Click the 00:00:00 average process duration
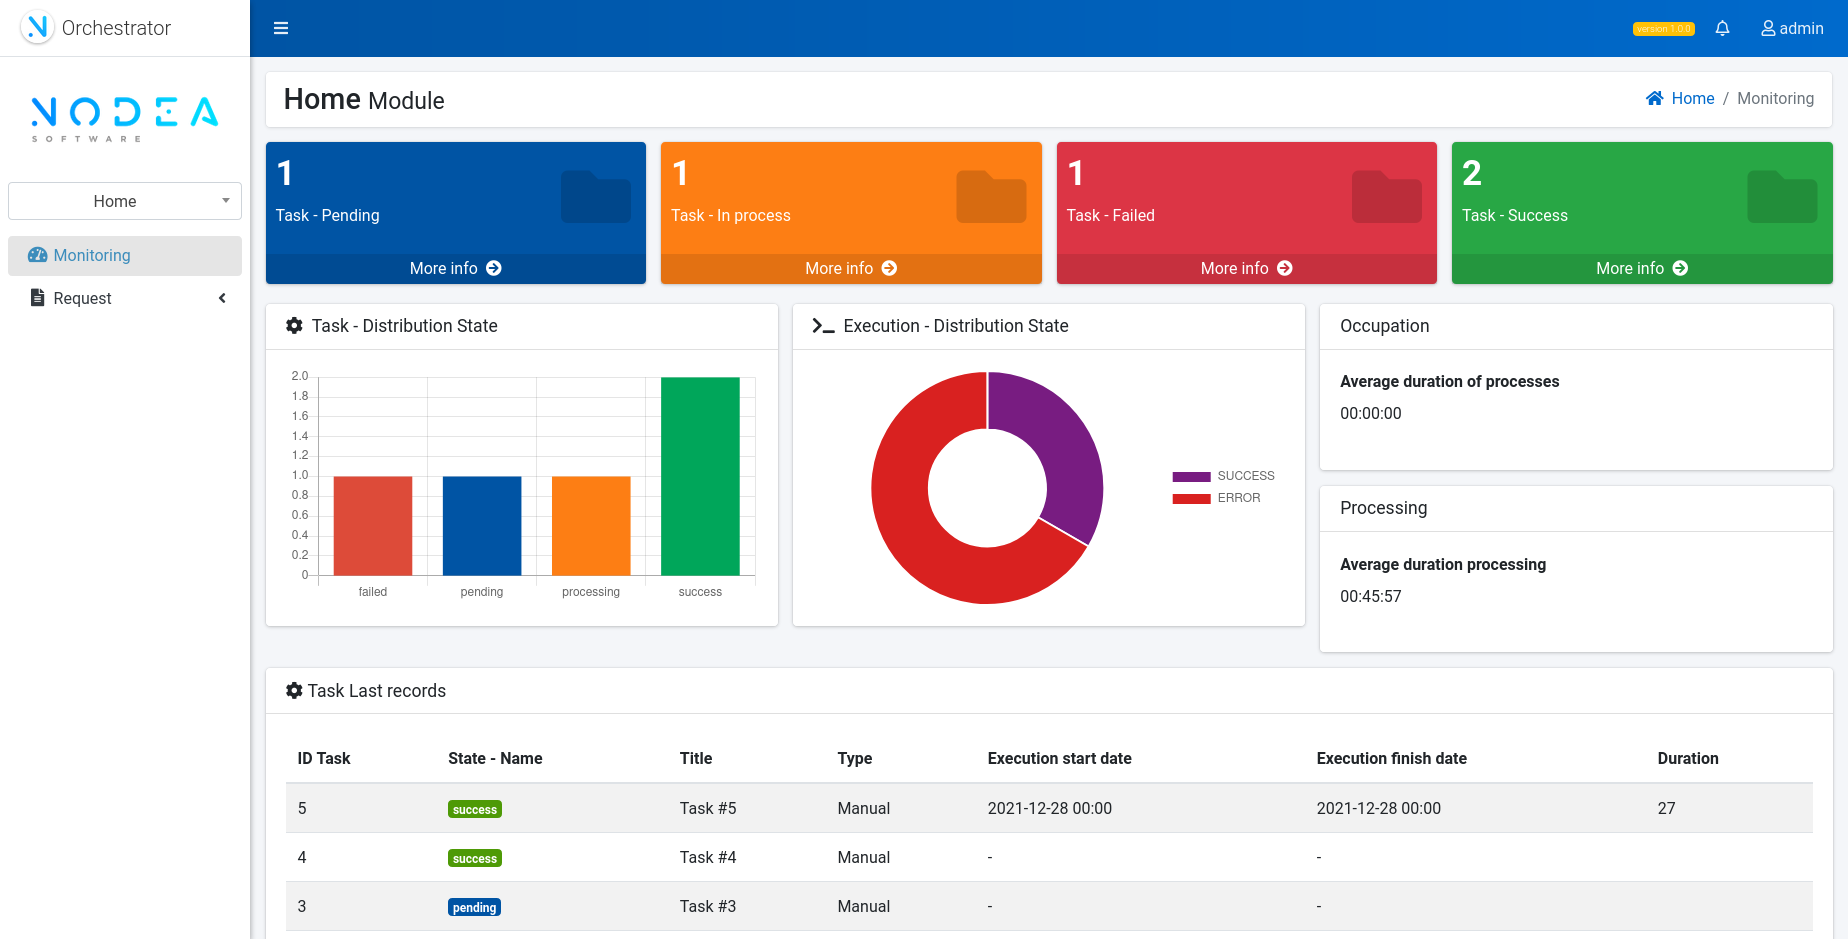The image size is (1848, 939). 1371,413
